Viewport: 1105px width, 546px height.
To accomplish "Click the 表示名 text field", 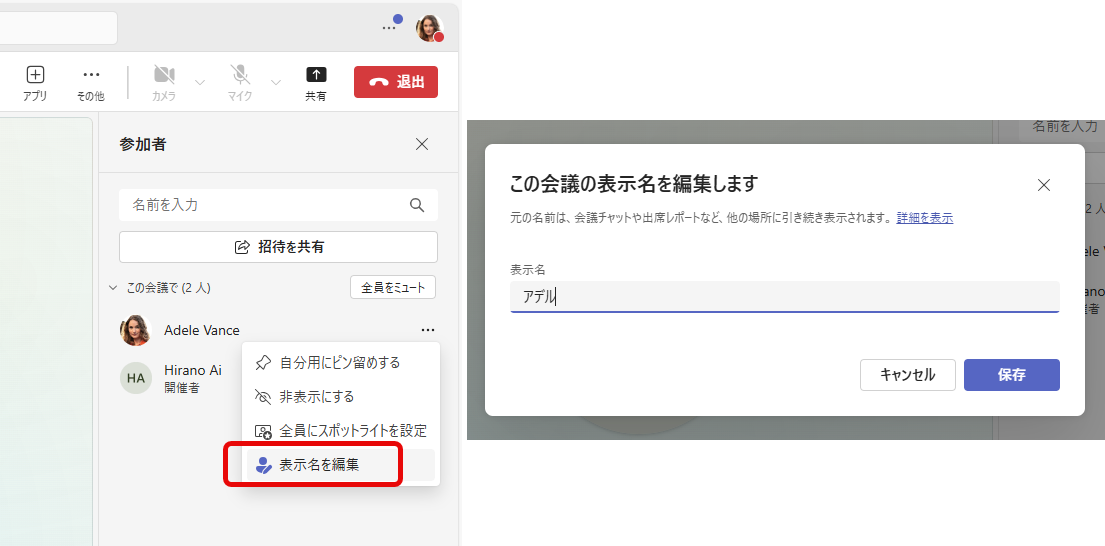I will [784, 296].
